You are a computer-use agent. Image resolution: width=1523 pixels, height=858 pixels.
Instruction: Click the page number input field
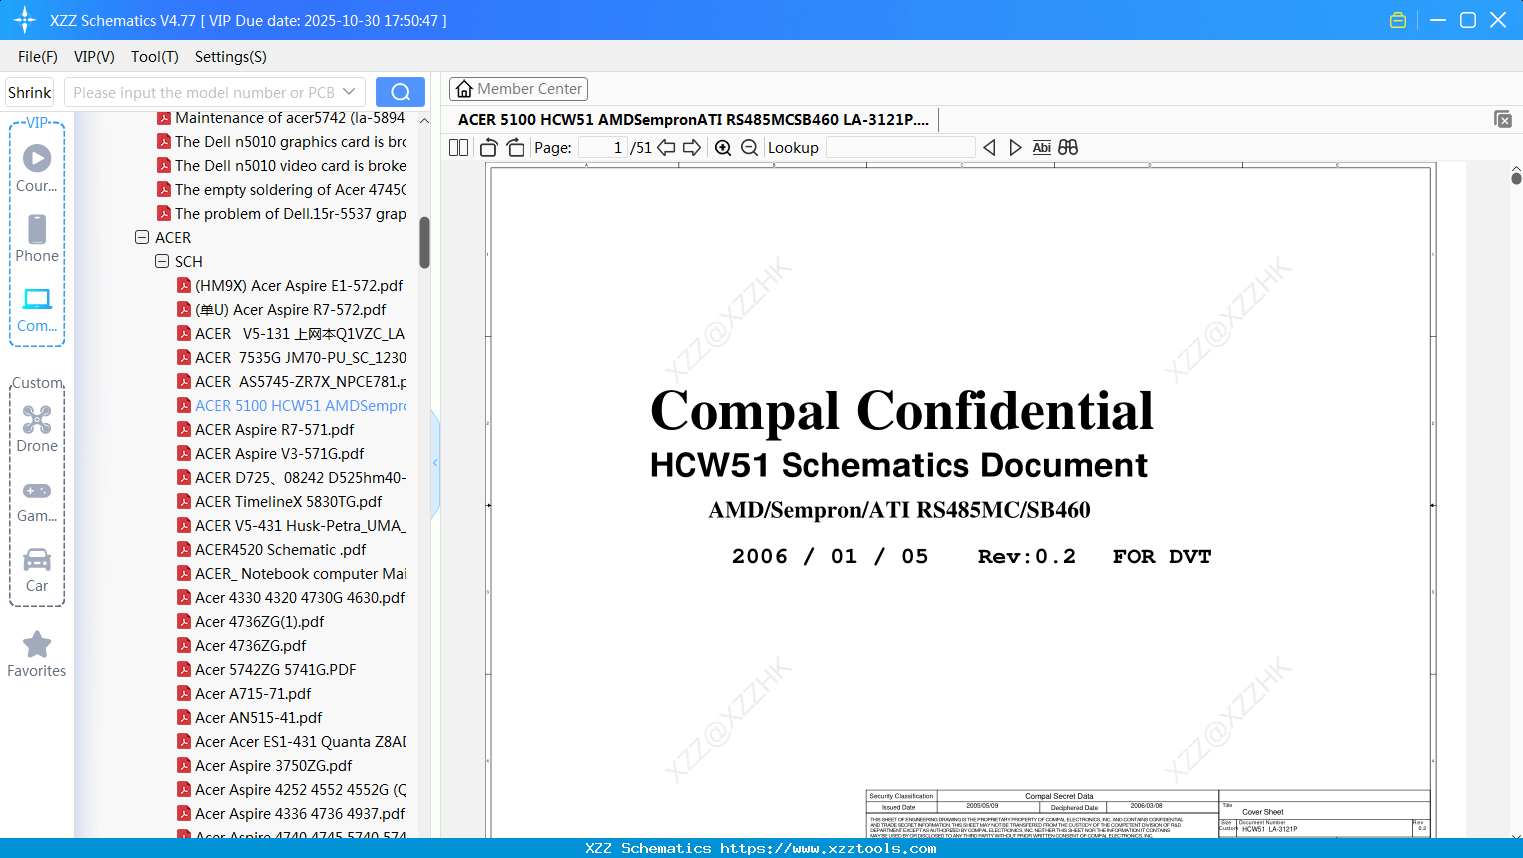pyautogui.click(x=603, y=148)
